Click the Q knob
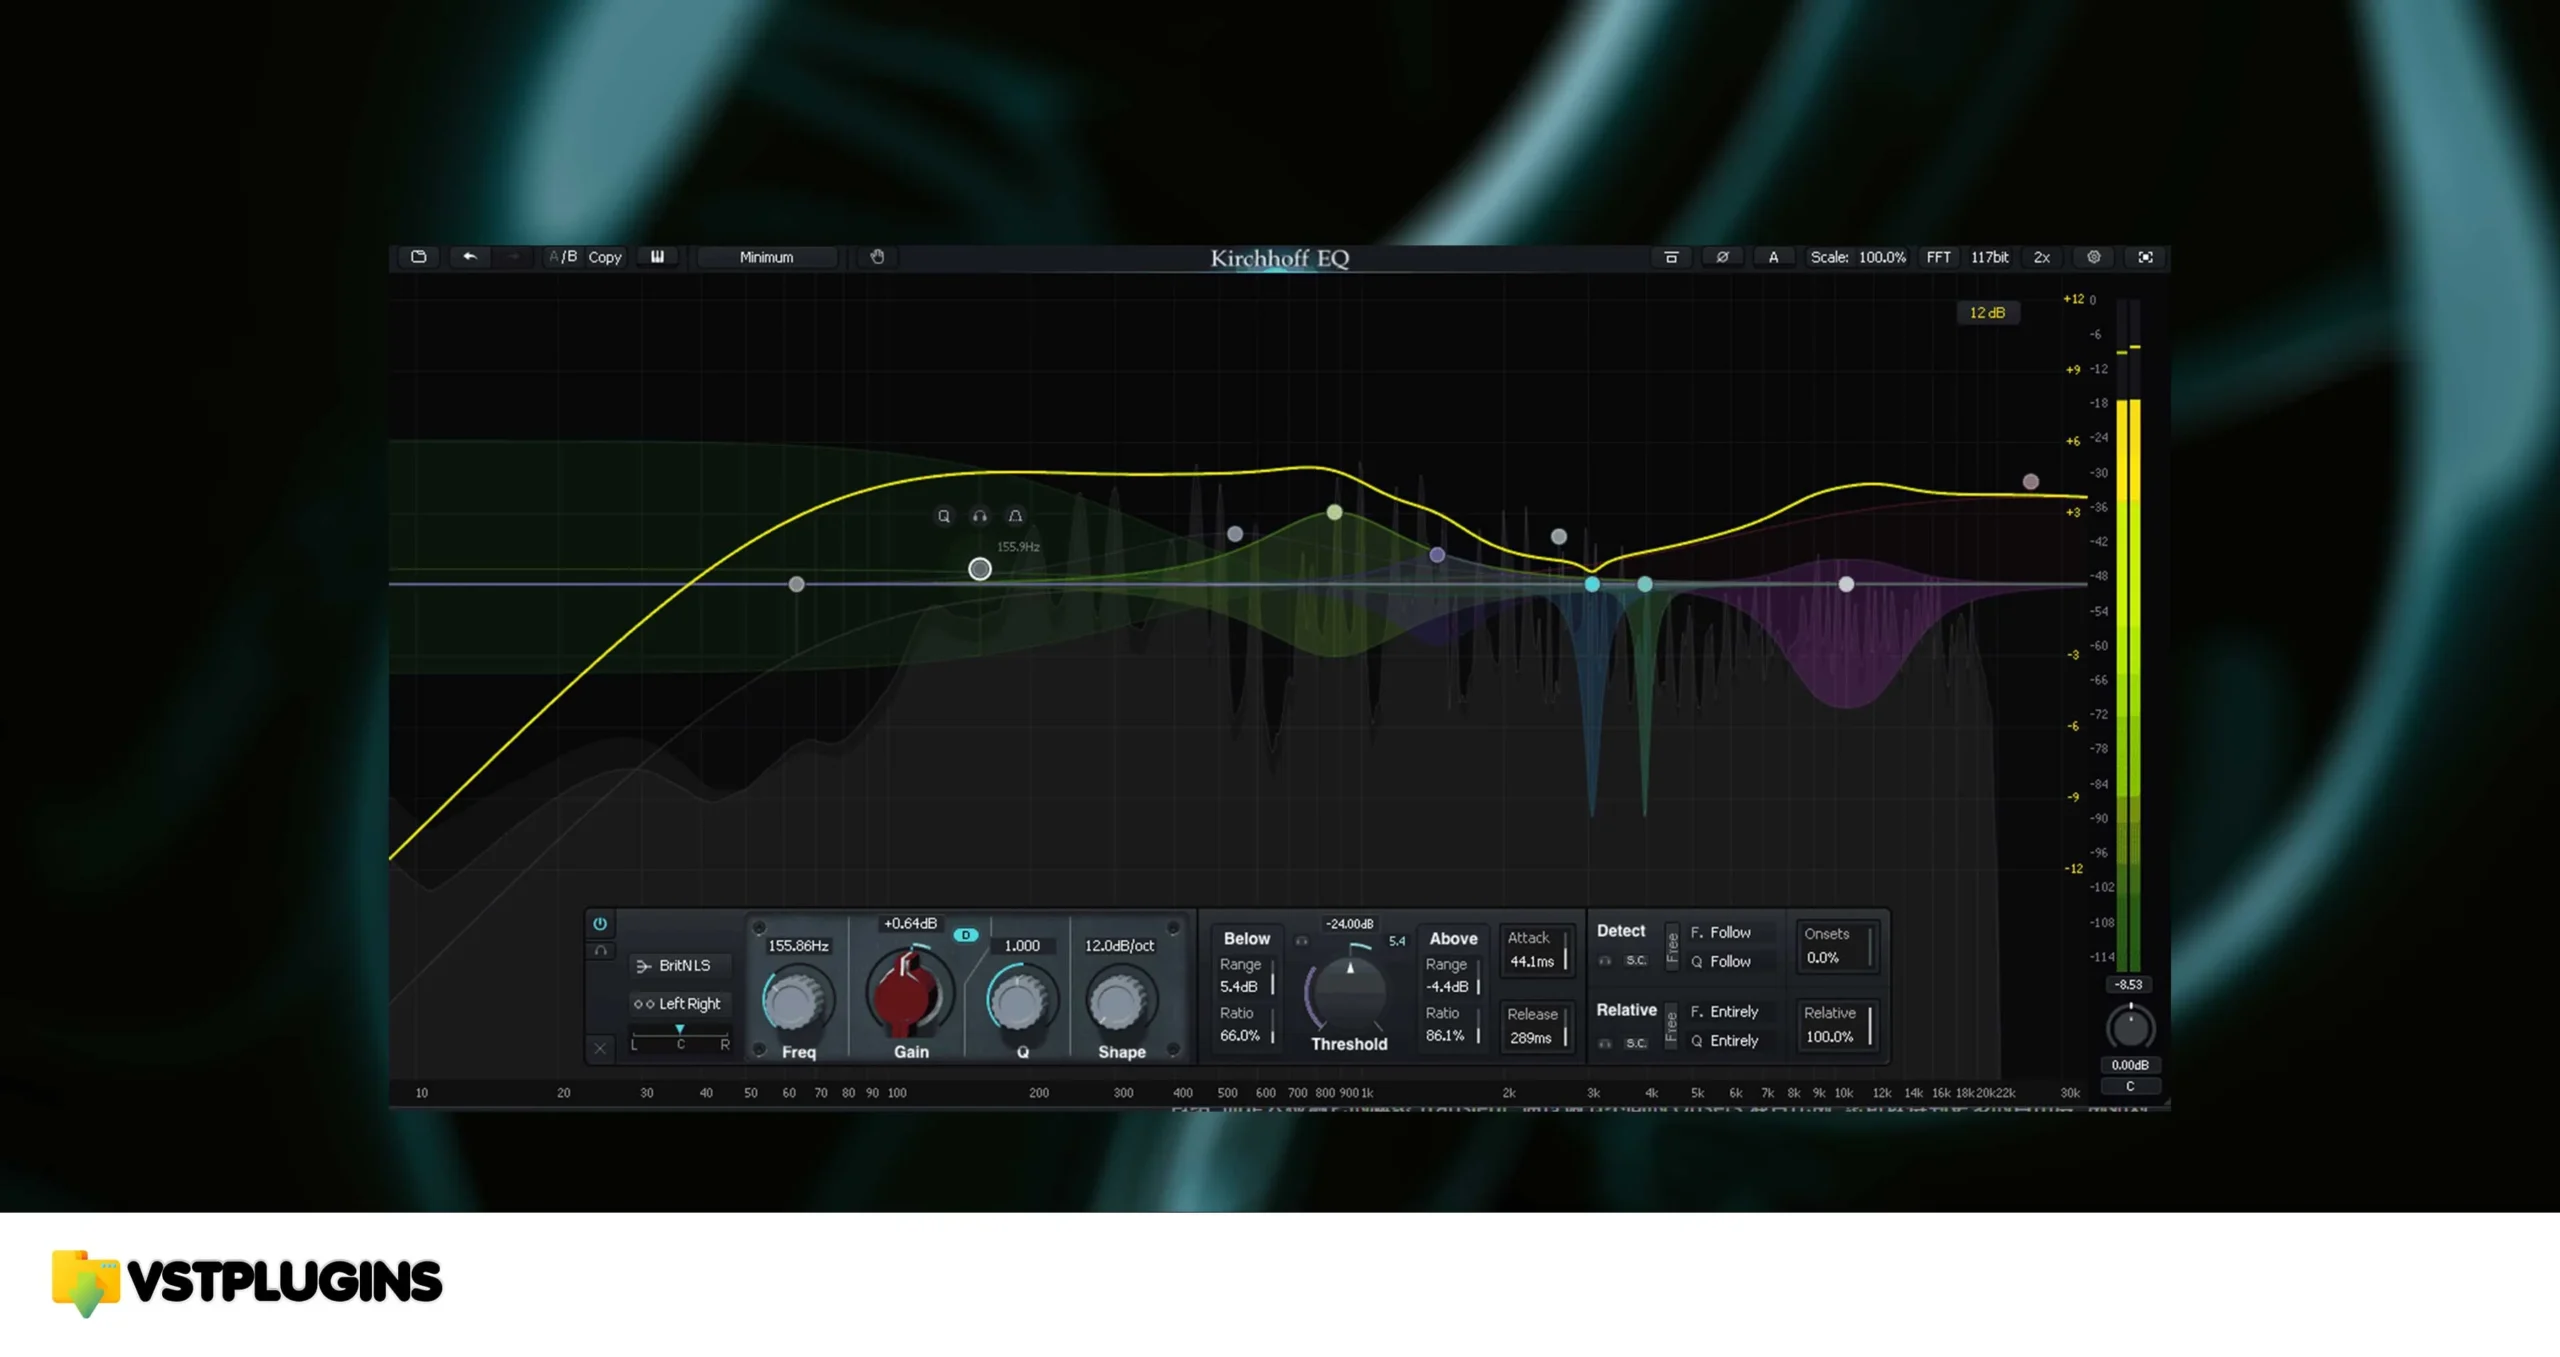The height and width of the screenshot is (1357, 2560). point(1019,1001)
